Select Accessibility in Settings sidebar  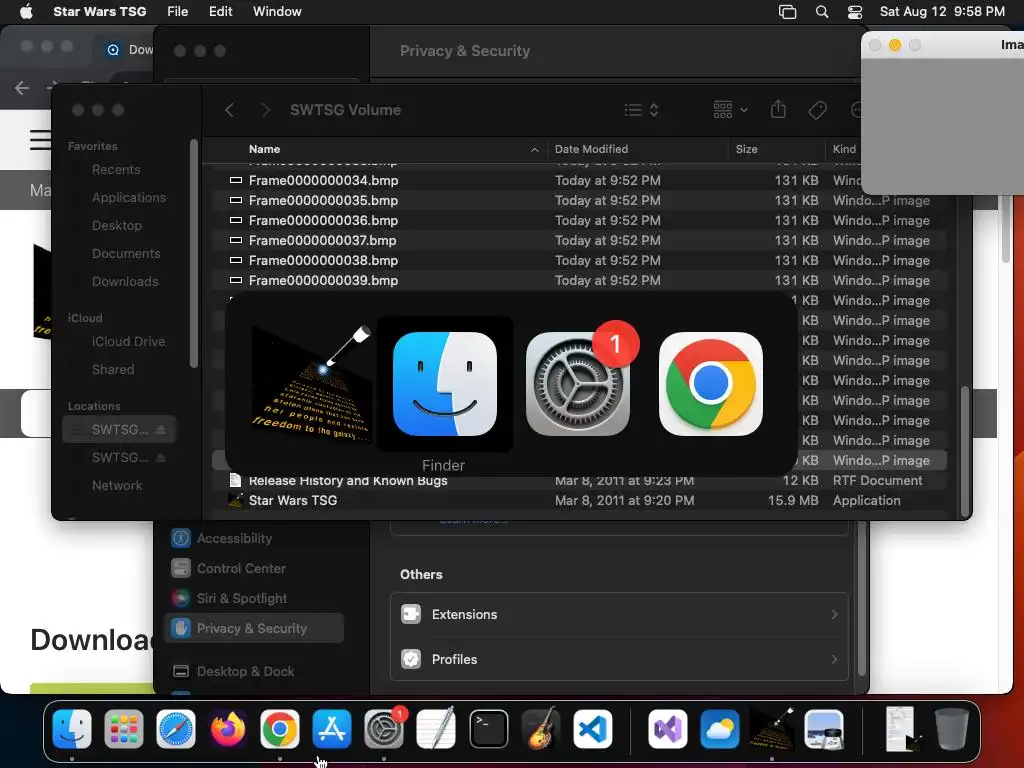tap(234, 538)
